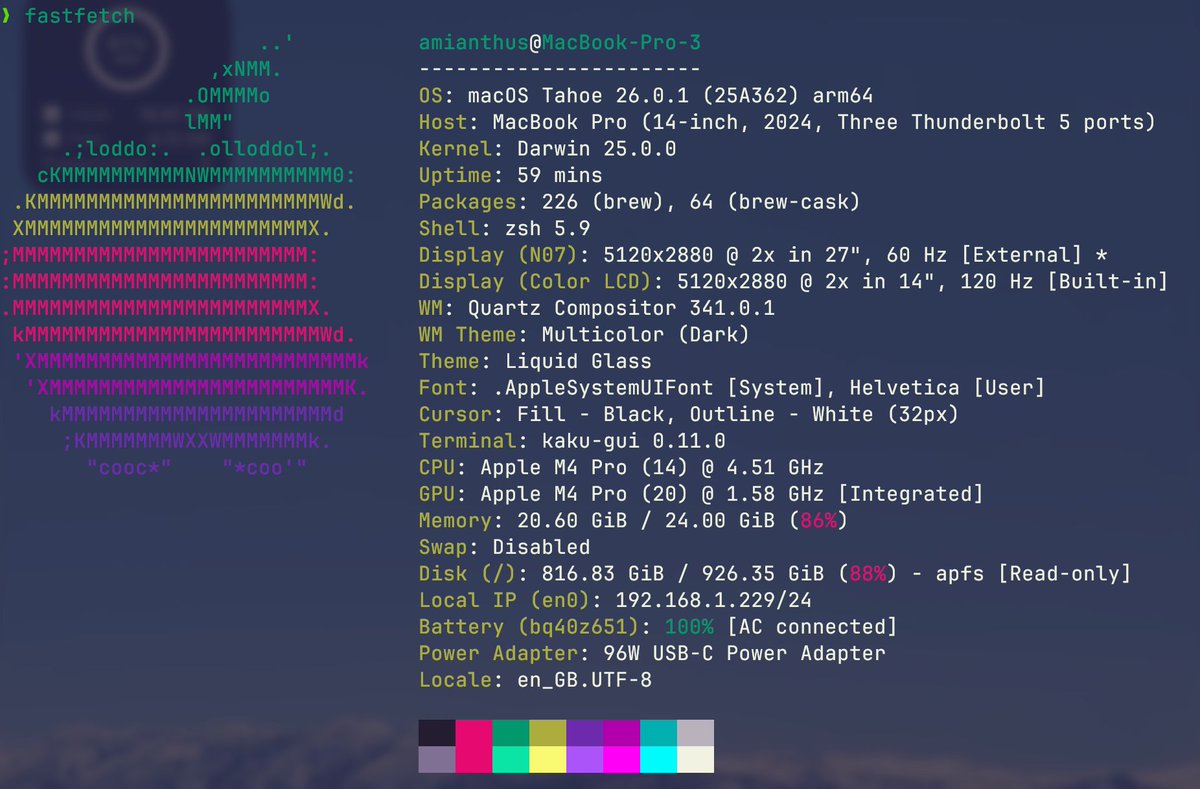This screenshot has width=1200, height=789.
Task: Click the "Host" label
Action: (443, 122)
